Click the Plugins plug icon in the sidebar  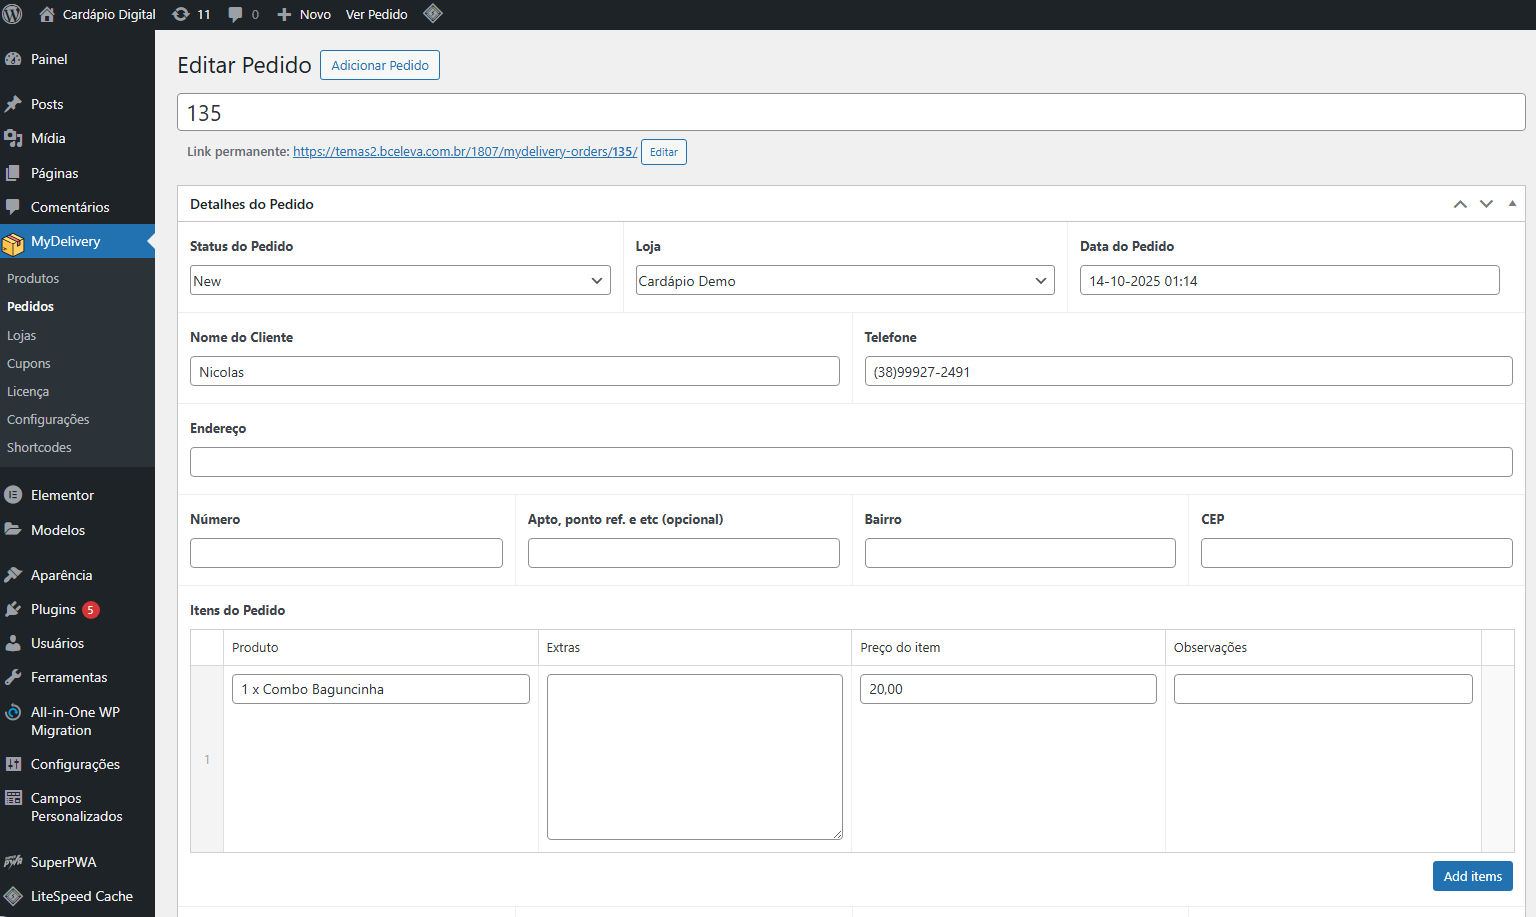tap(13, 609)
